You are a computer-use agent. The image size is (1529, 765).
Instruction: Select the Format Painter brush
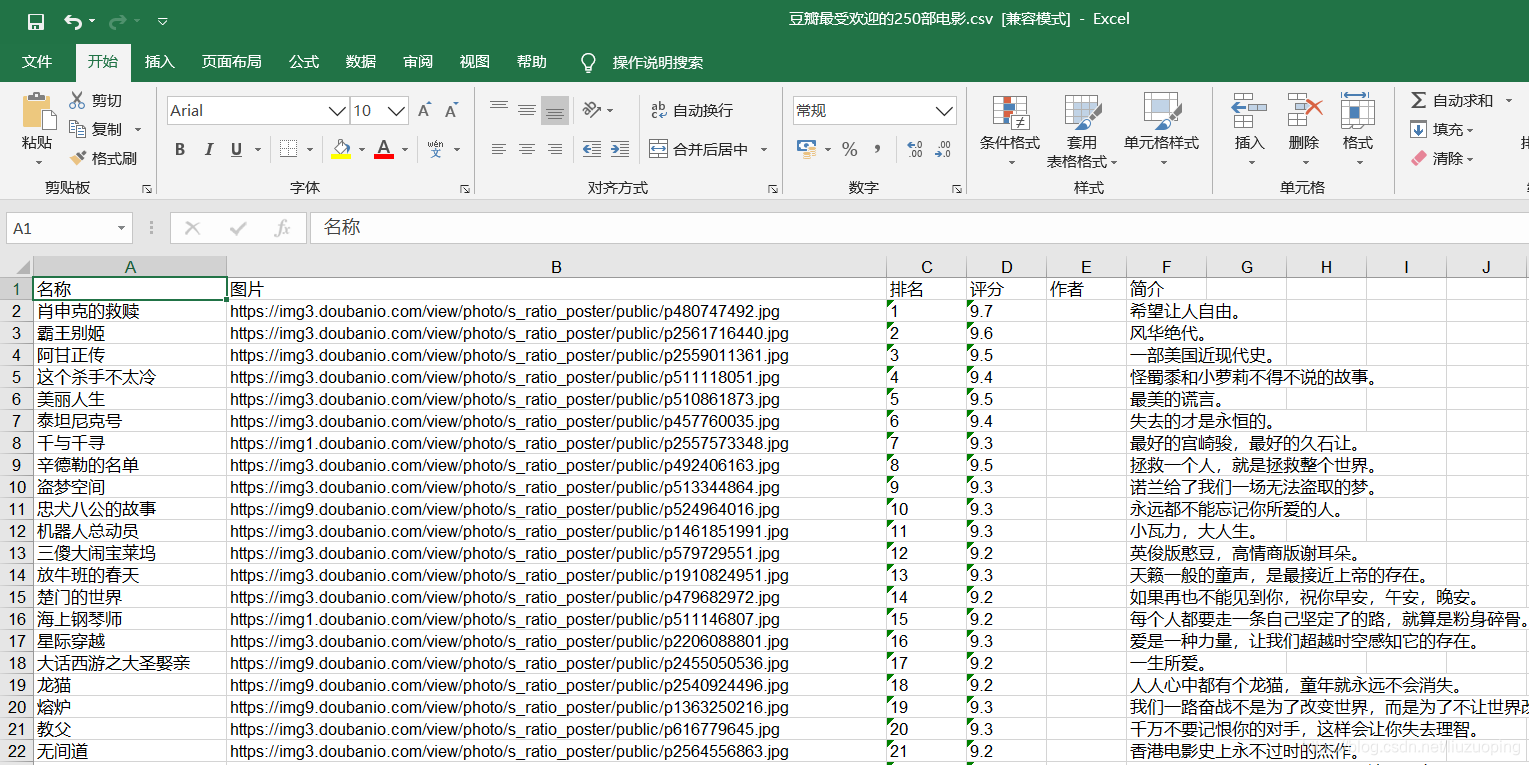[77, 158]
